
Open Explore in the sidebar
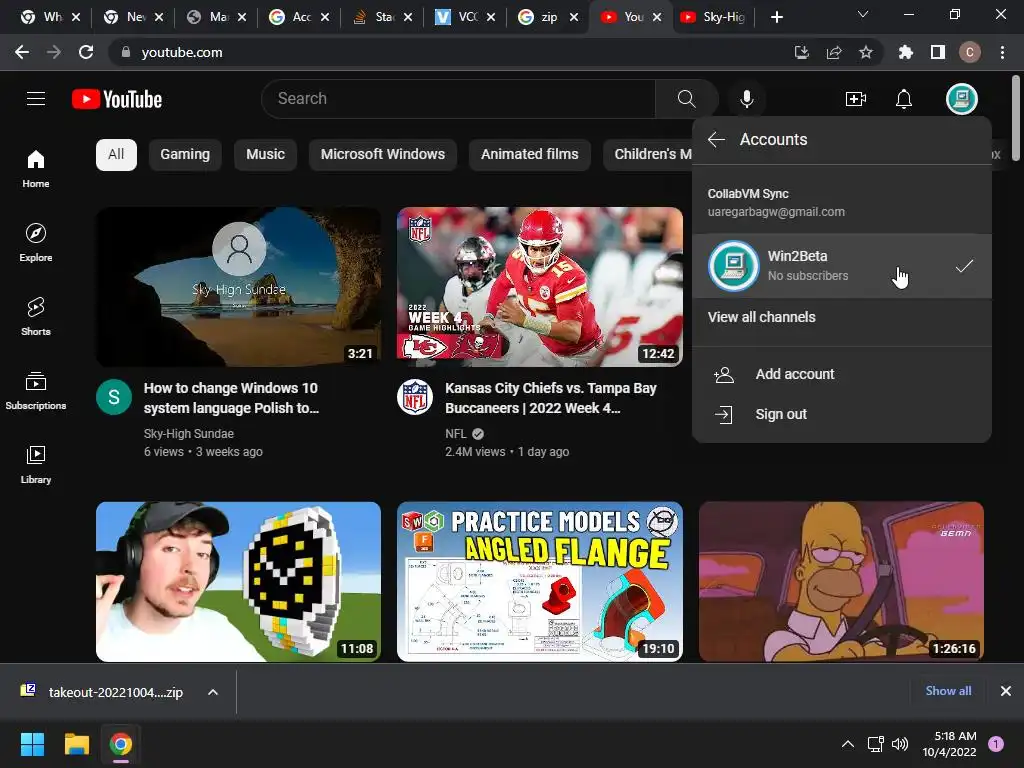pos(36,243)
